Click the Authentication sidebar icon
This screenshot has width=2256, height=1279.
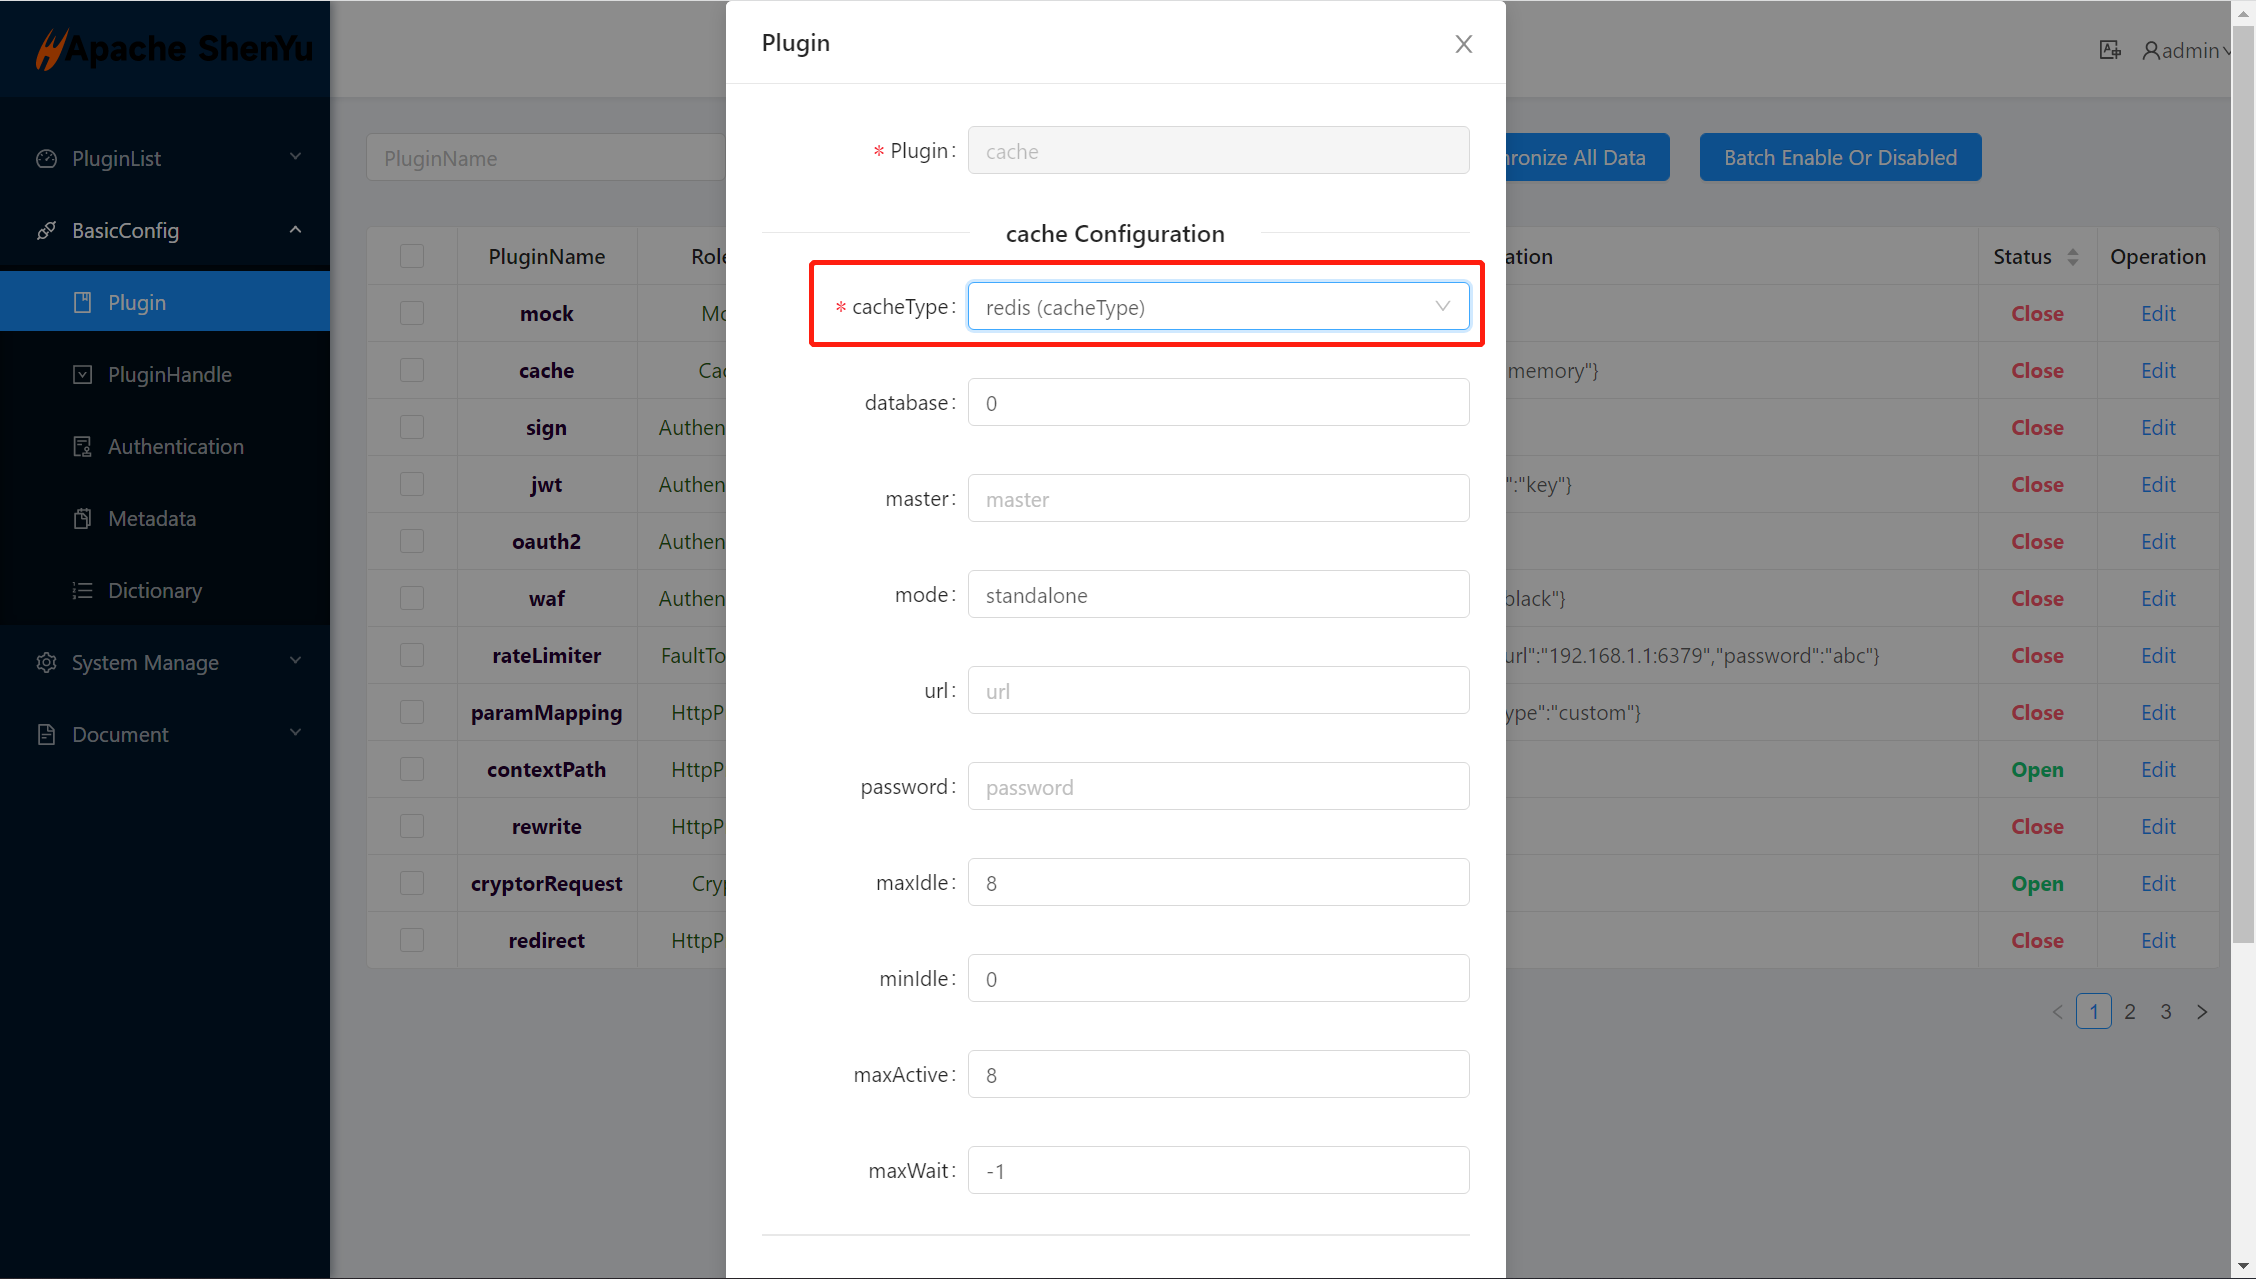point(83,447)
